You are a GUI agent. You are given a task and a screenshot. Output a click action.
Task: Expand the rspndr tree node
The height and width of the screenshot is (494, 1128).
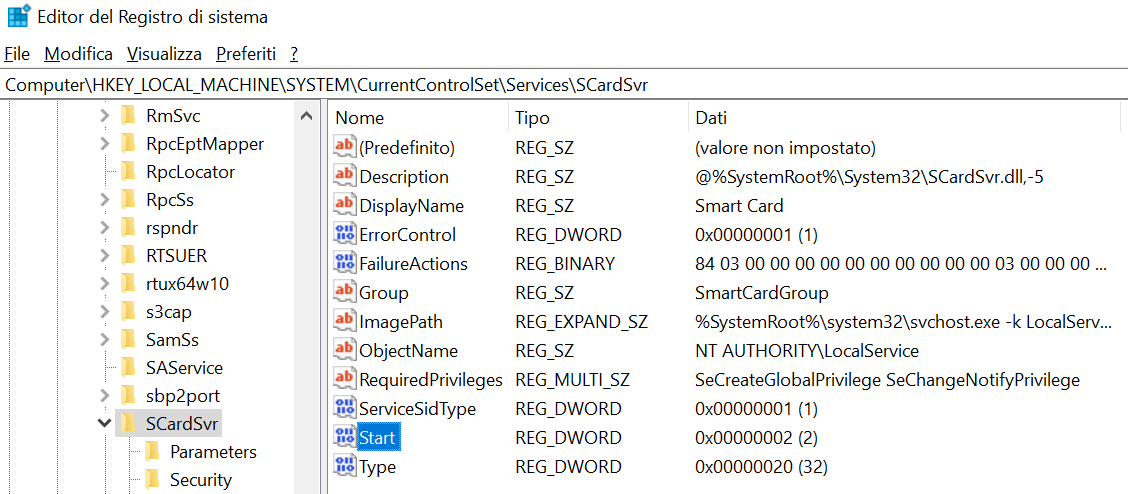(105, 228)
